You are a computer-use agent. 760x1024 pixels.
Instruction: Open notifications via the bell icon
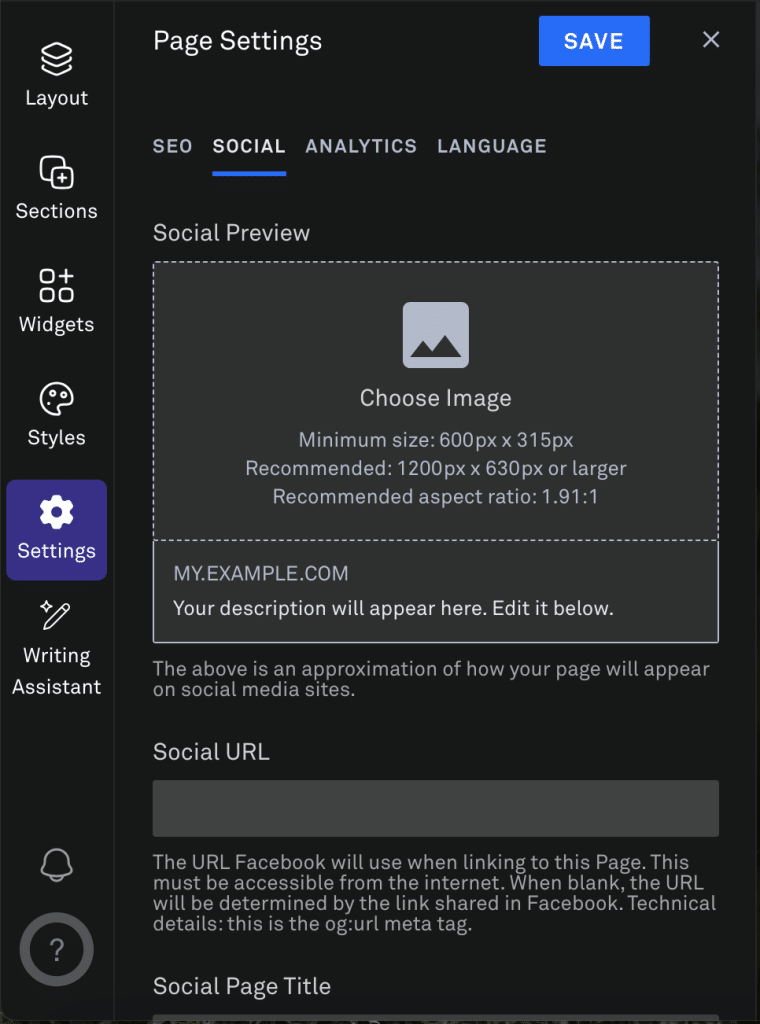56,866
